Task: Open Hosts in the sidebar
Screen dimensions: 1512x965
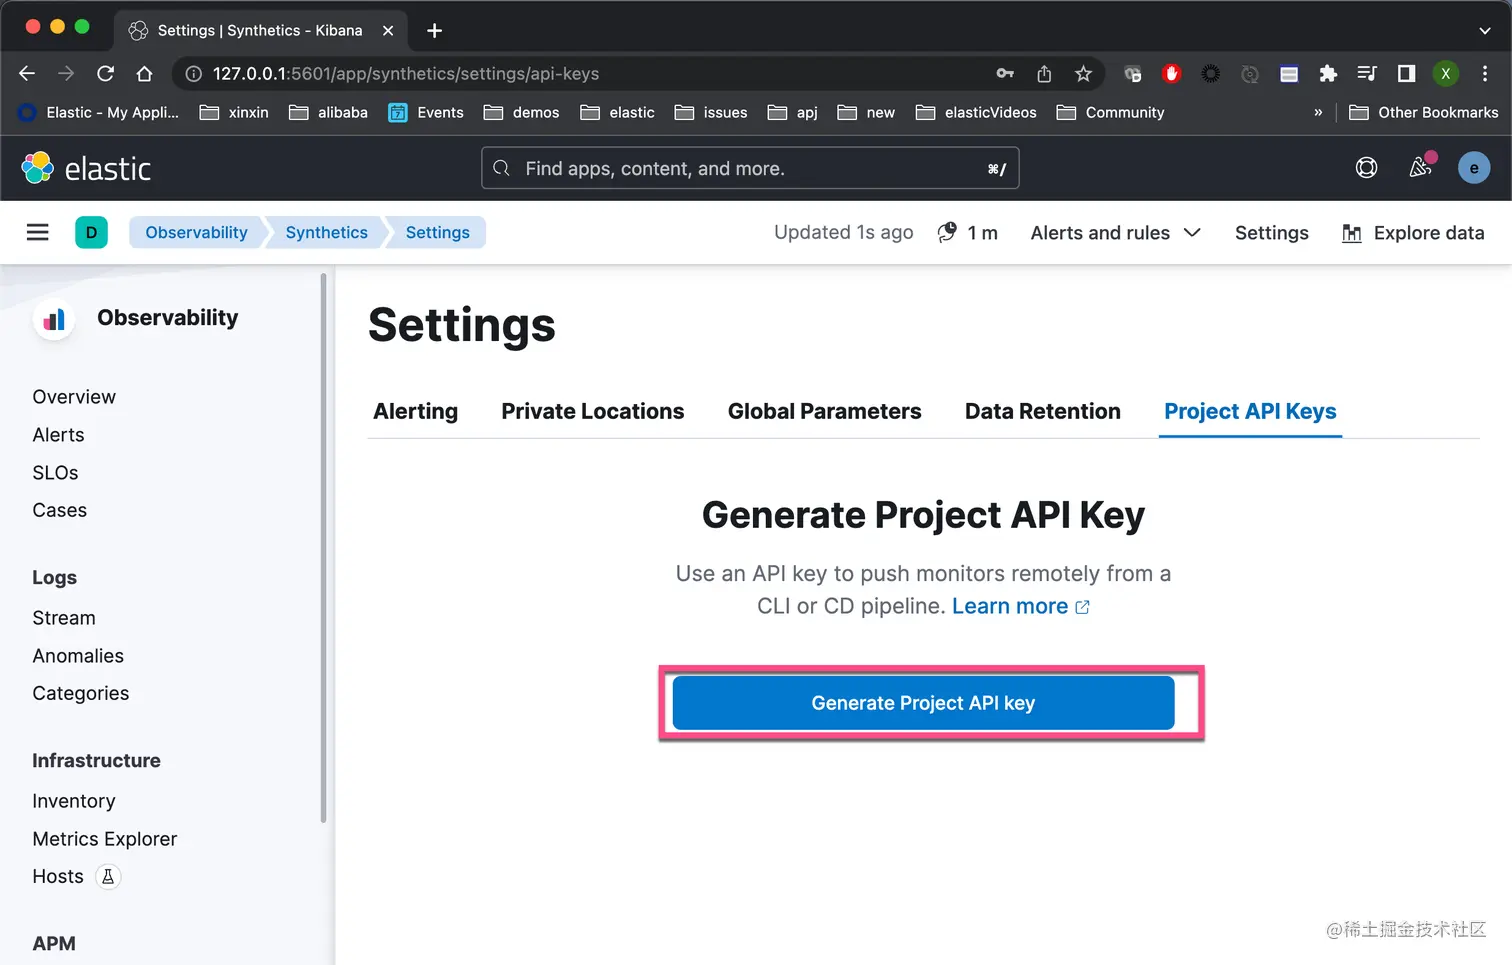Action: click(x=58, y=877)
